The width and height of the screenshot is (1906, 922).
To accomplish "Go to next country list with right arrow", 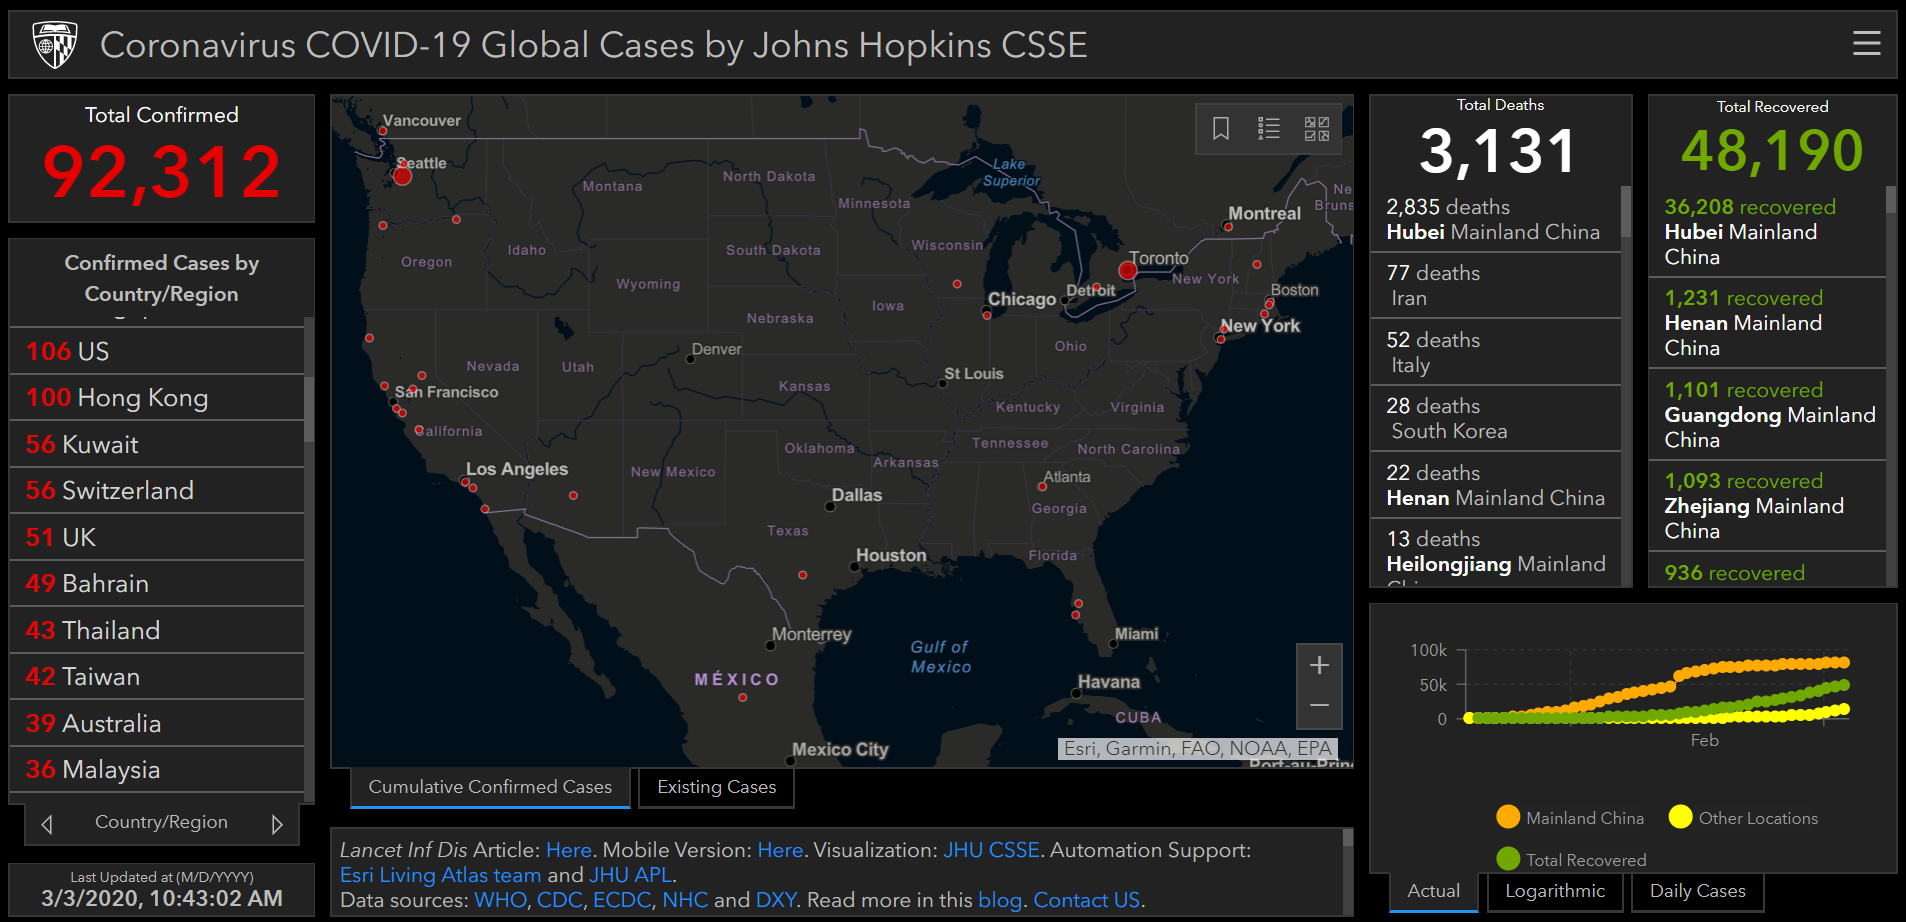I will 277,824.
